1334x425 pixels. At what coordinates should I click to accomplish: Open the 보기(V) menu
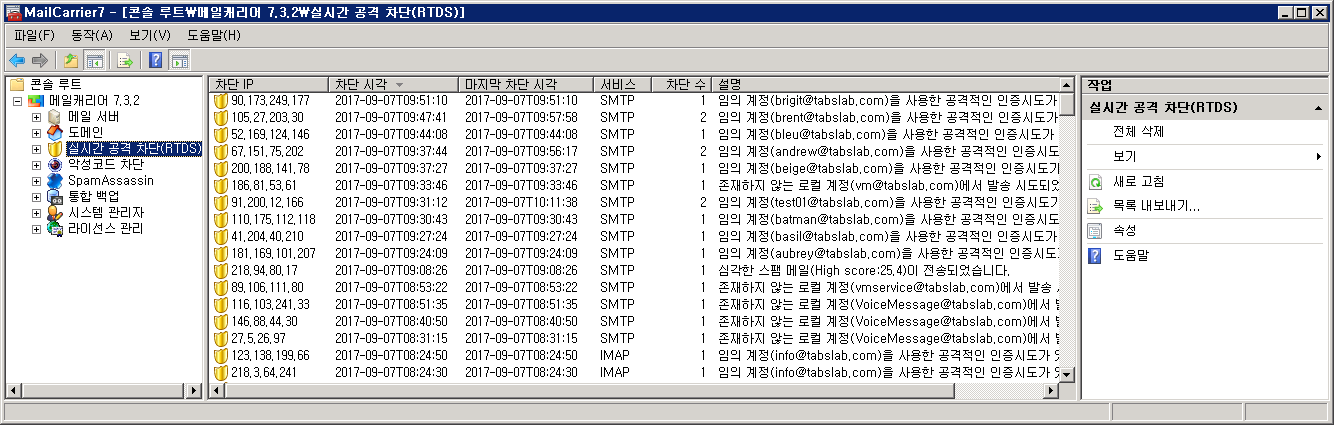150,35
